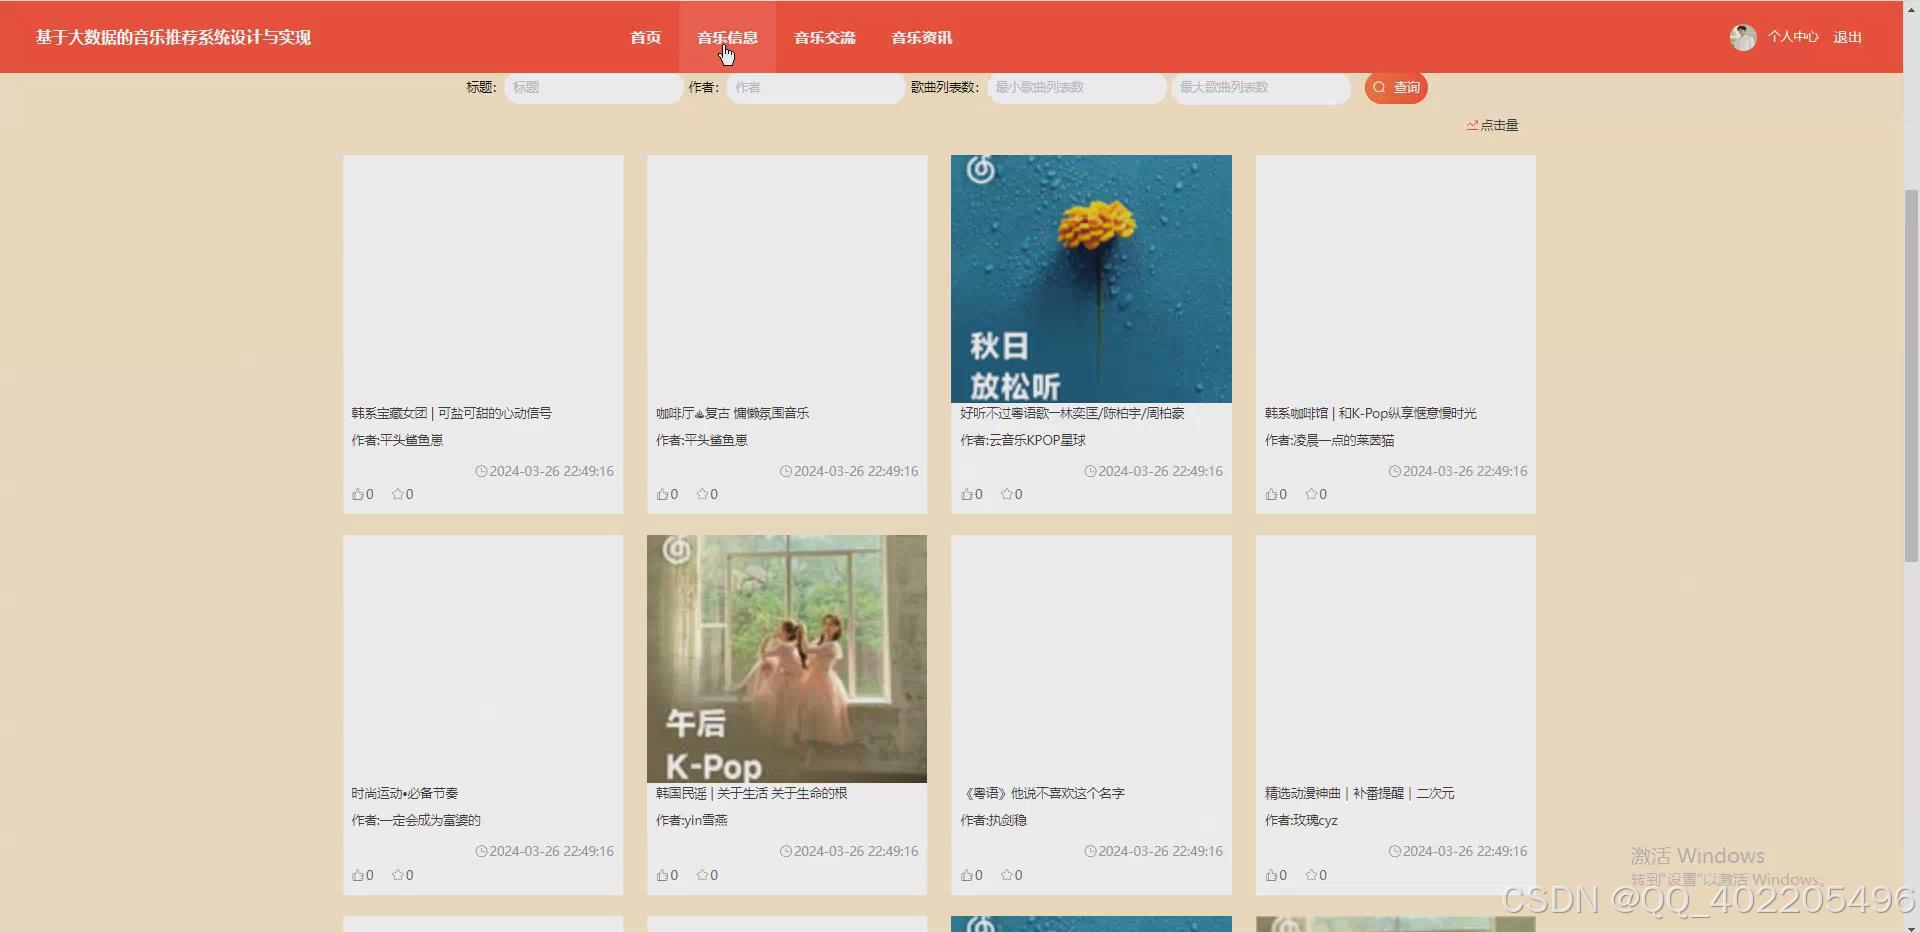Open the 首页 navigation tab
The height and width of the screenshot is (932, 1920).
645,37
